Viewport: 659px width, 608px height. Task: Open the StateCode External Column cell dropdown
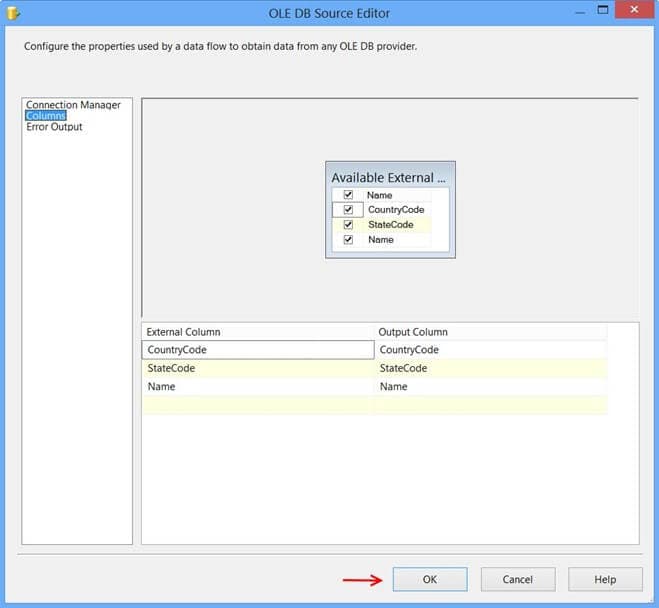257,368
